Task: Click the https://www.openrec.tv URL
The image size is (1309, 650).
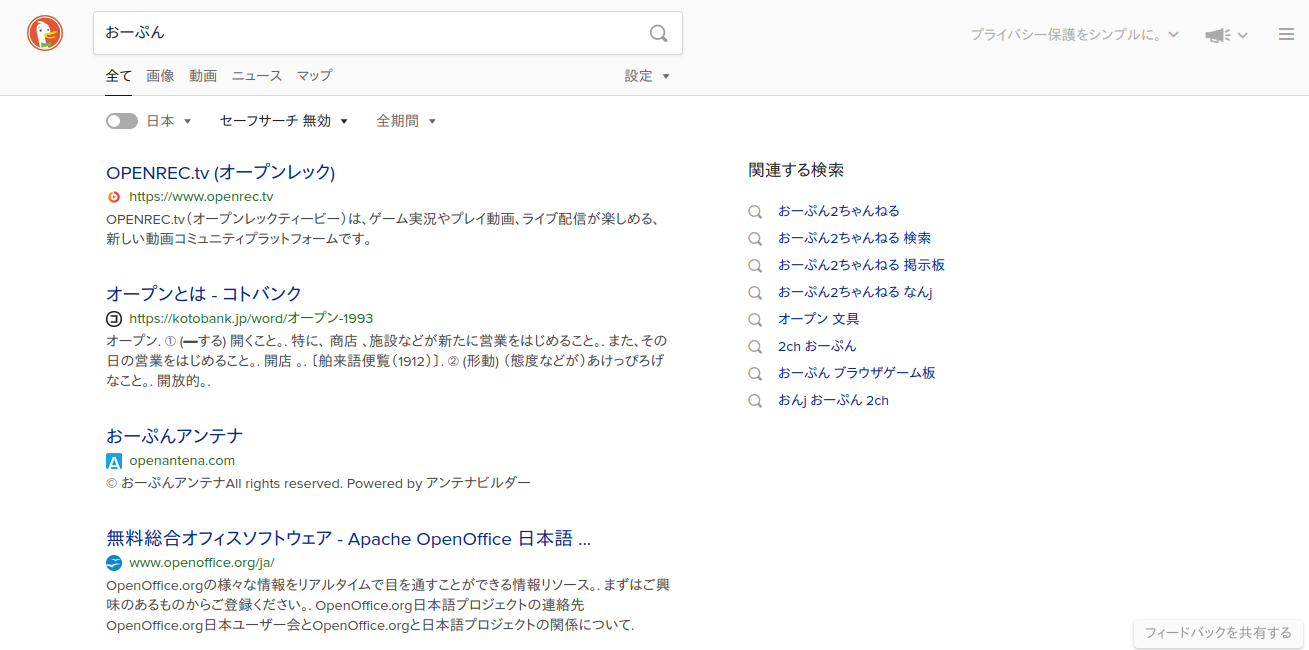Action: (201, 197)
